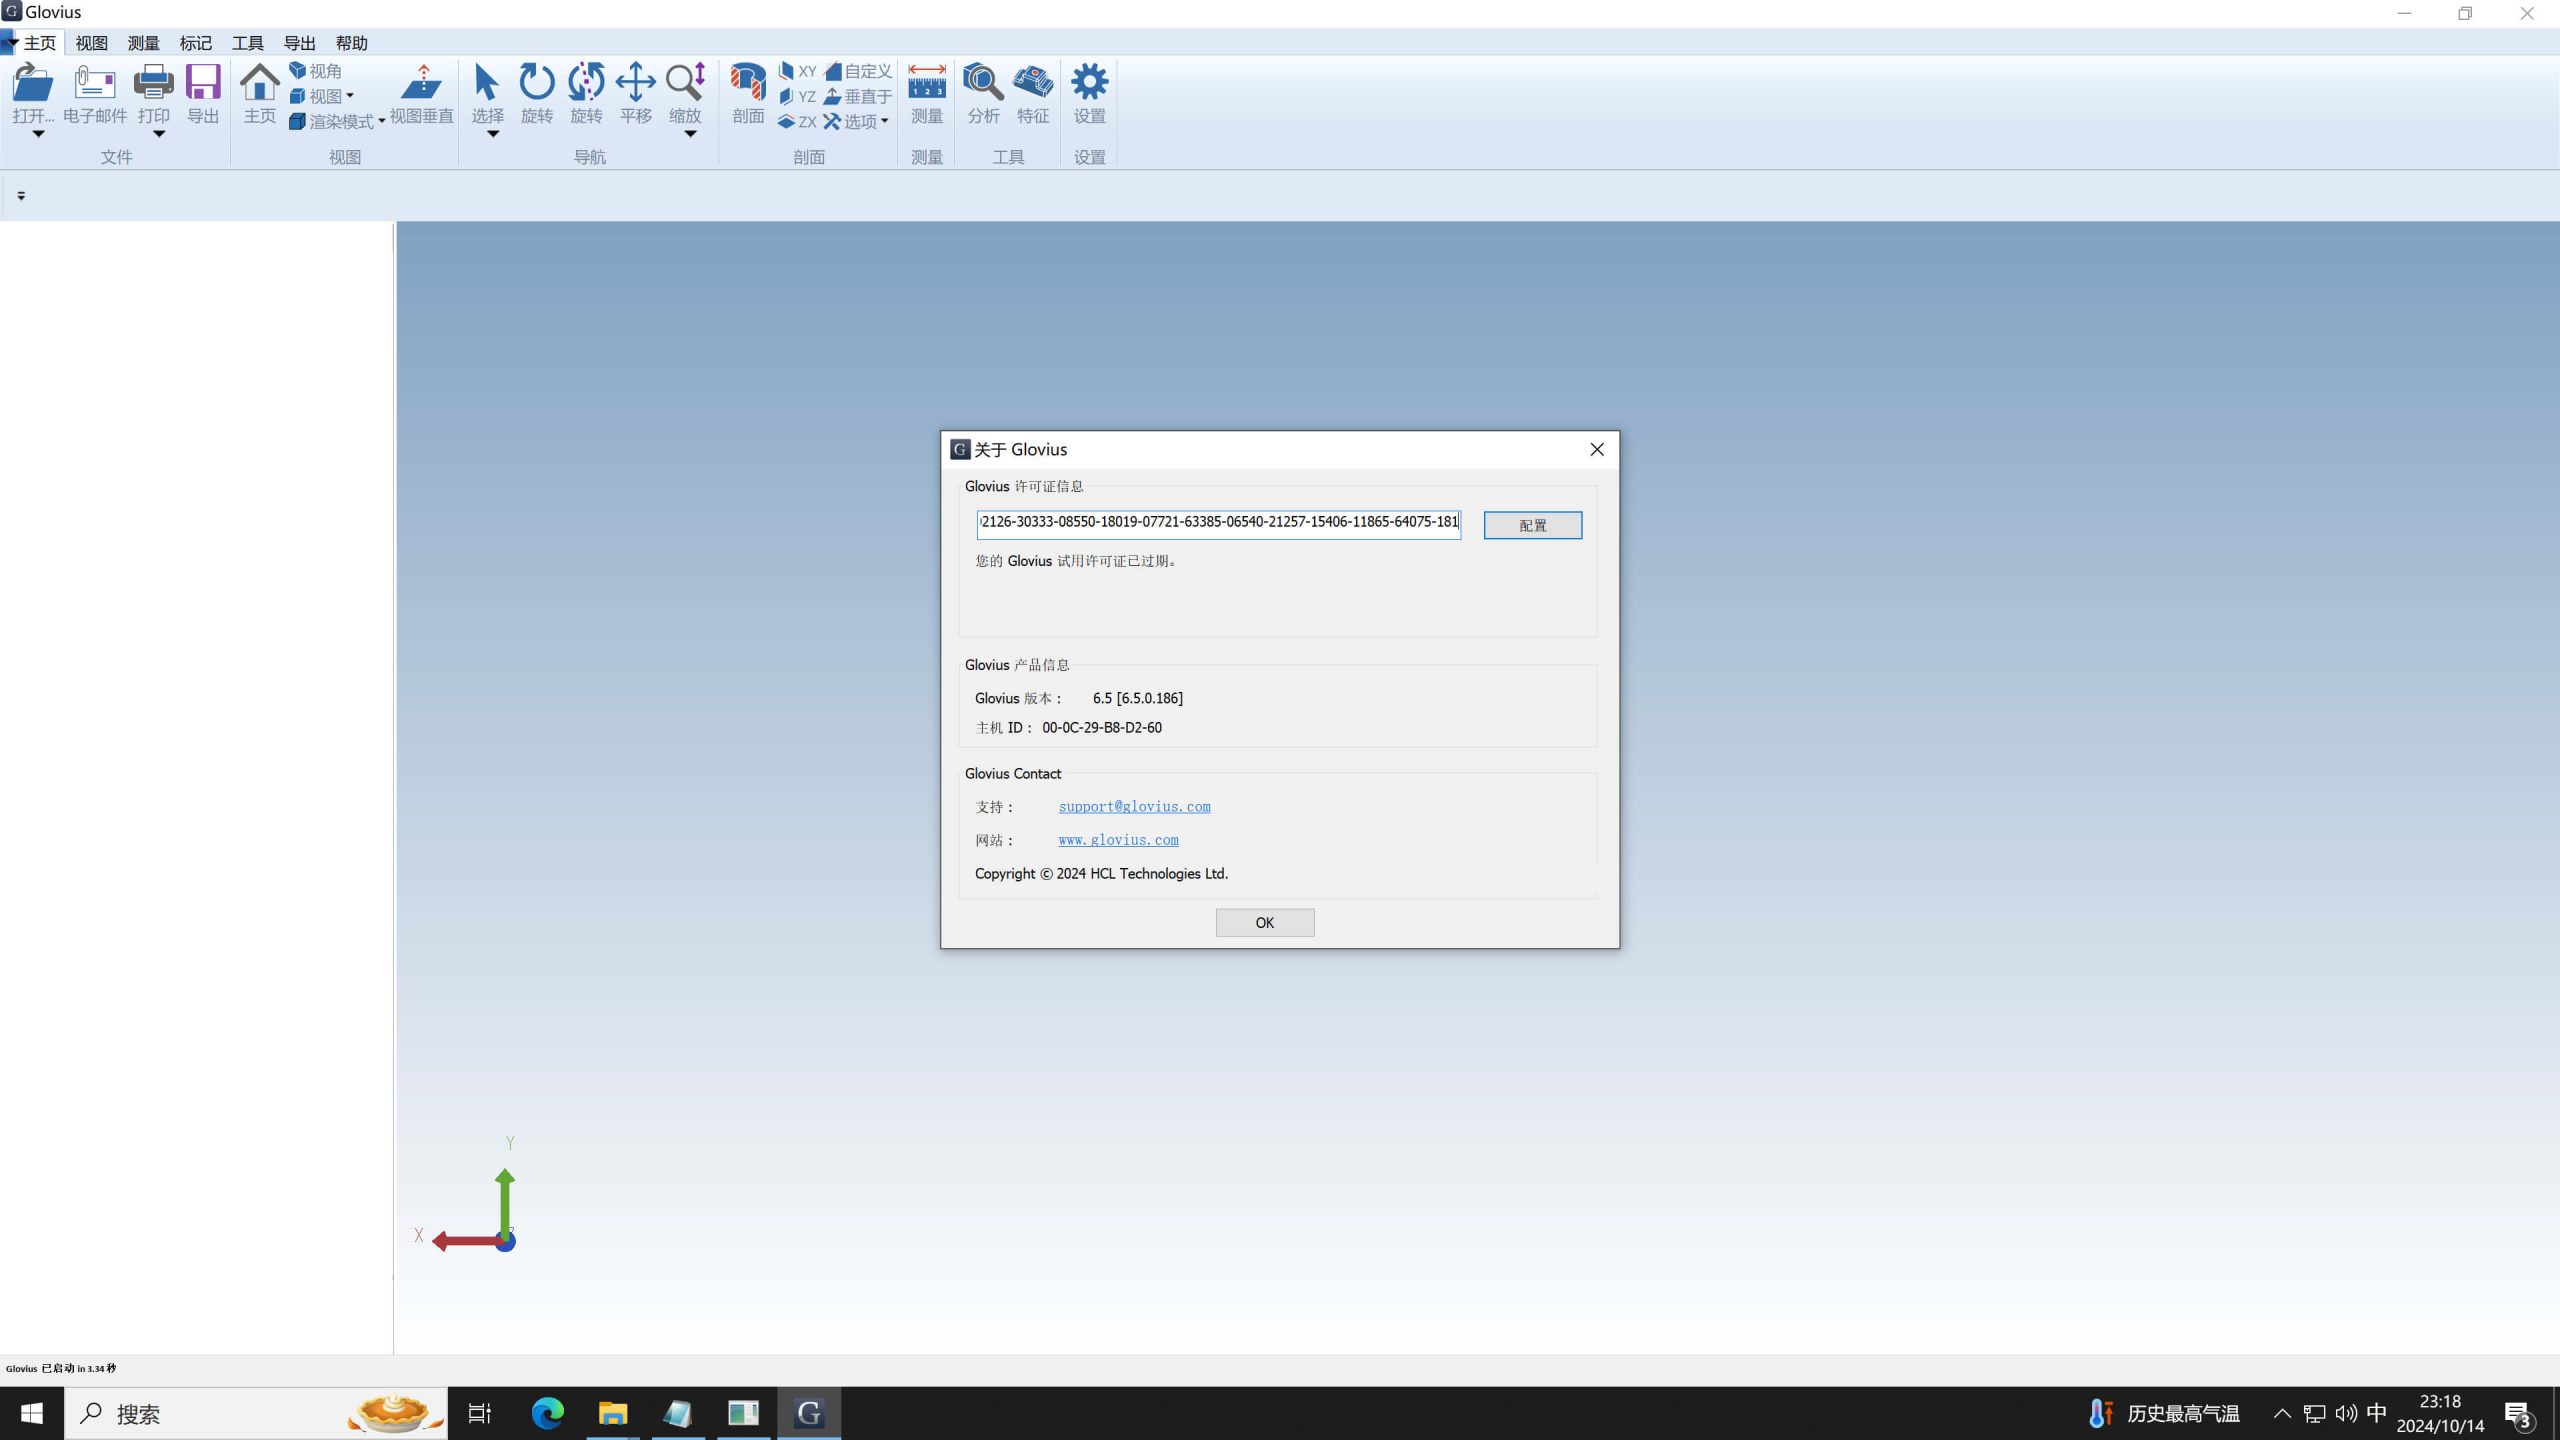The height and width of the screenshot is (1440, 2560).
Task: Click the 历史最高气温 weather widget
Action: (2164, 1413)
